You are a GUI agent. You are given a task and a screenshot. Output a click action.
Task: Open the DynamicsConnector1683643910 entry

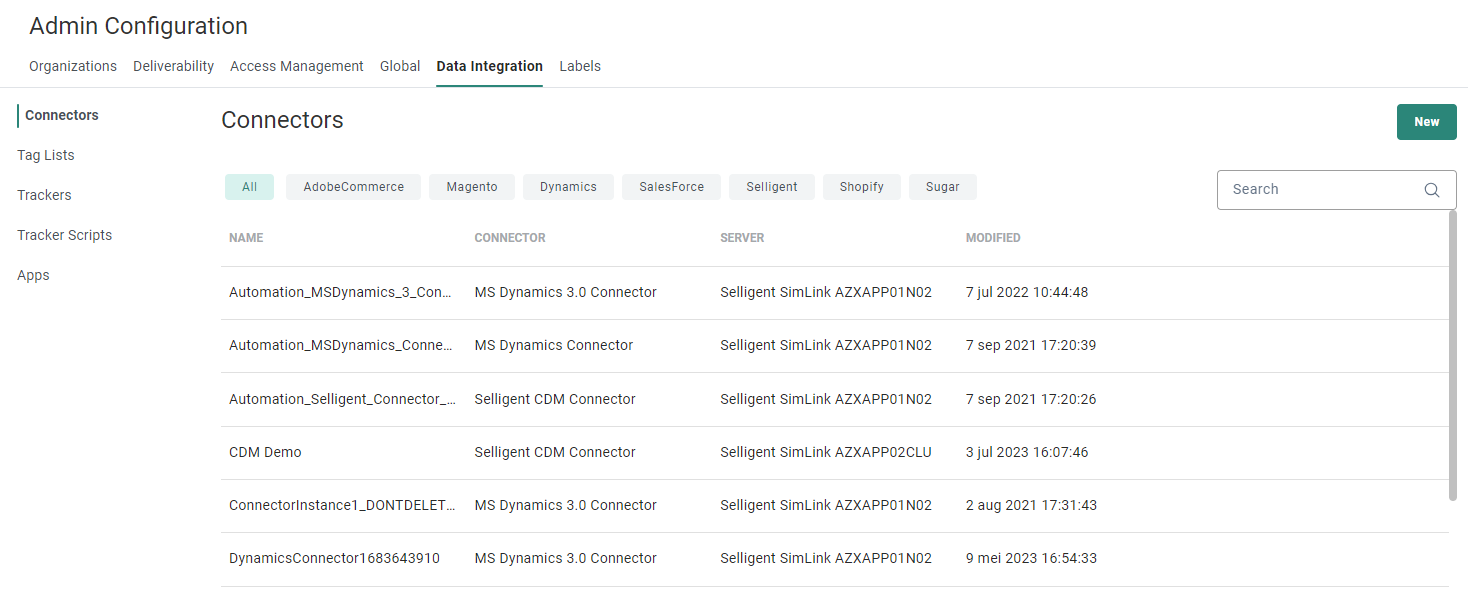pos(334,558)
